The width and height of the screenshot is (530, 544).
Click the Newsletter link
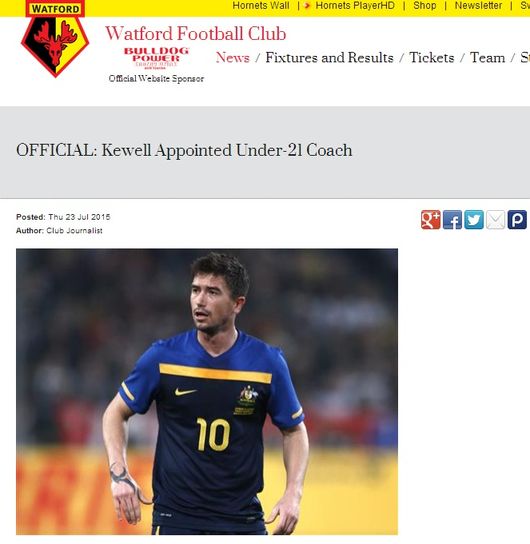[x=478, y=6]
